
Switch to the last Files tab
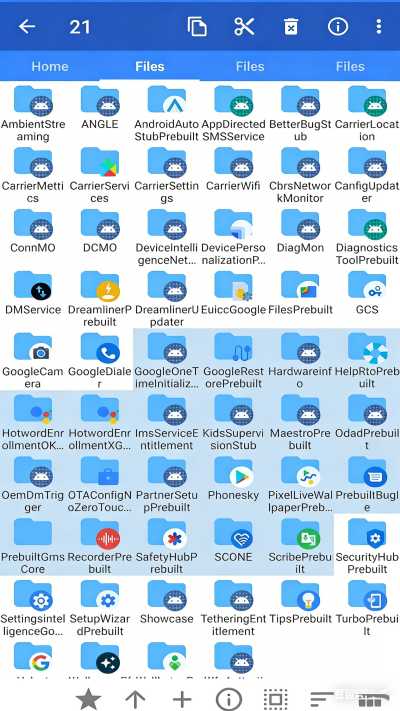(x=350, y=67)
